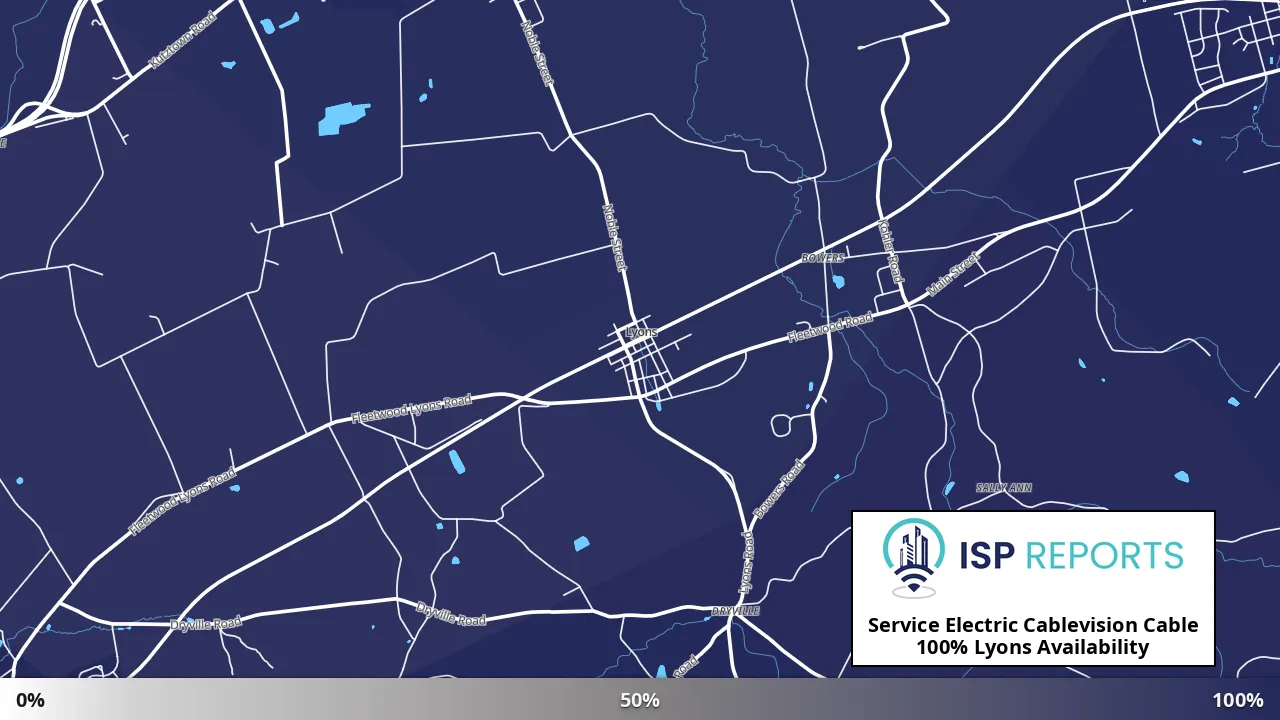Click the ISP Reports building logo icon
This screenshot has height=720, width=1280.
pos(914,558)
